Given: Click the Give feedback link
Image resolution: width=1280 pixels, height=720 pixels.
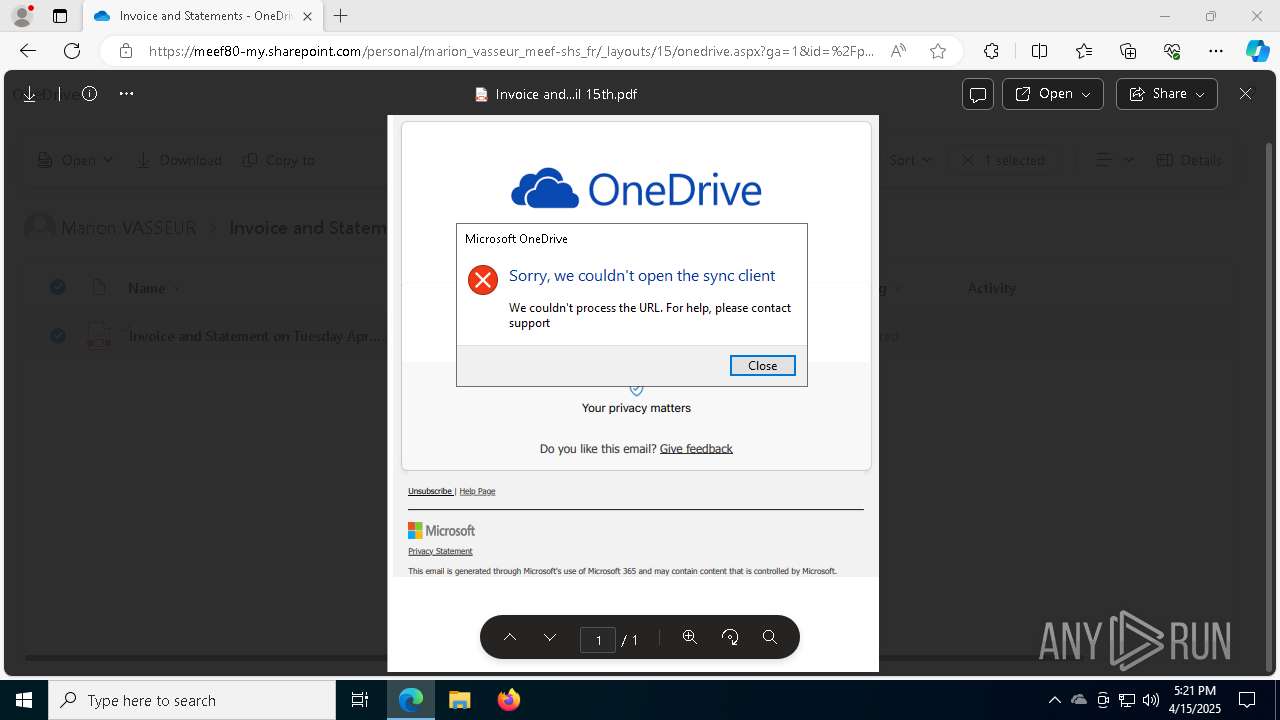Looking at the screenshot, I should (696, 449).
